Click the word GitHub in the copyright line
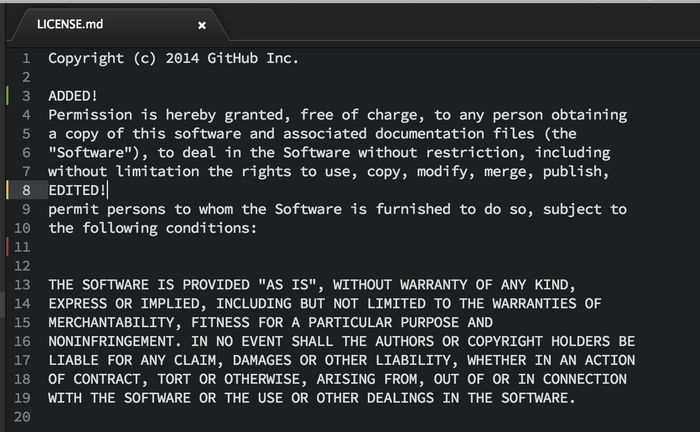This screenshot has width=700, height=432. click(x=233, y=58)
